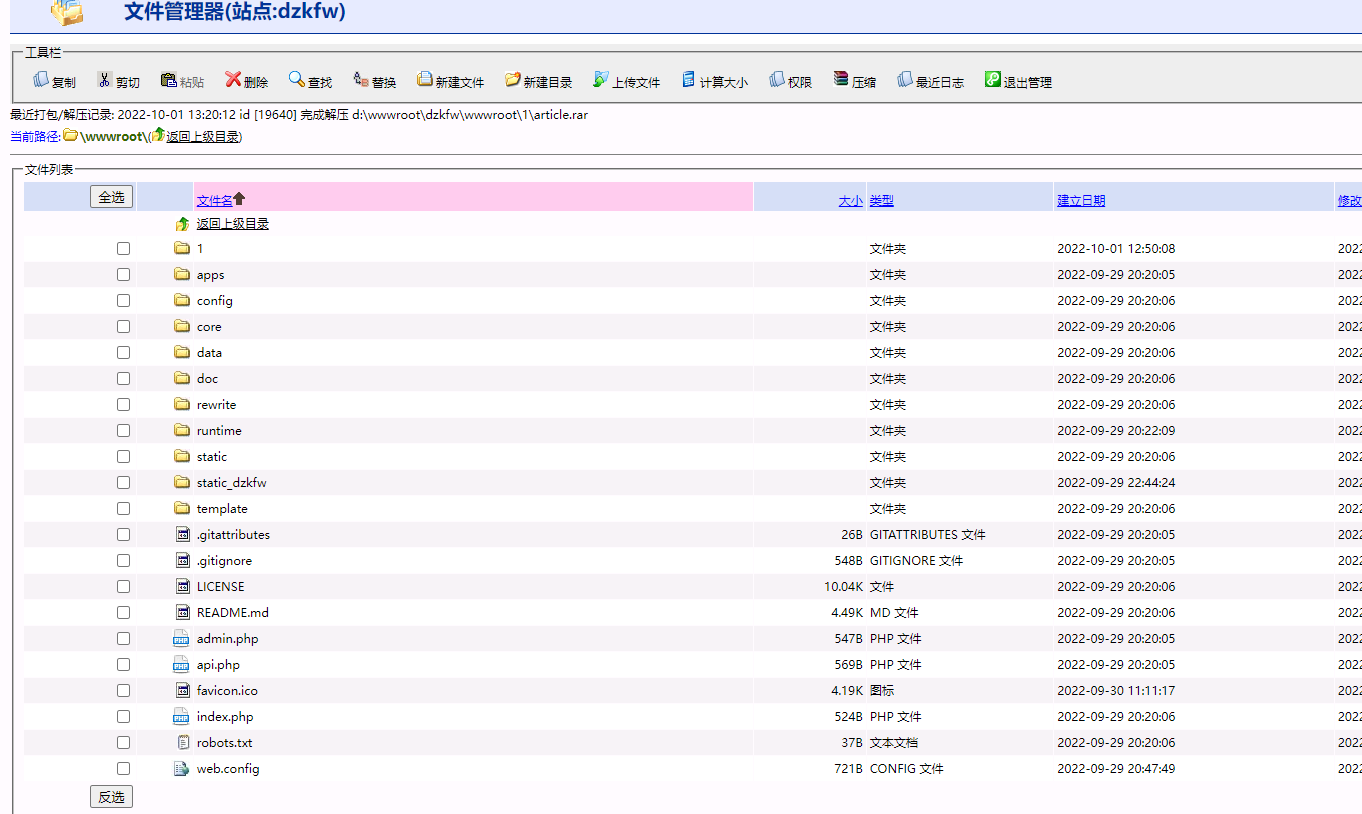This screenshot has height=814, width=1362.
Task: Click the Delete (删除) red X icon
Action: (233, 80)
